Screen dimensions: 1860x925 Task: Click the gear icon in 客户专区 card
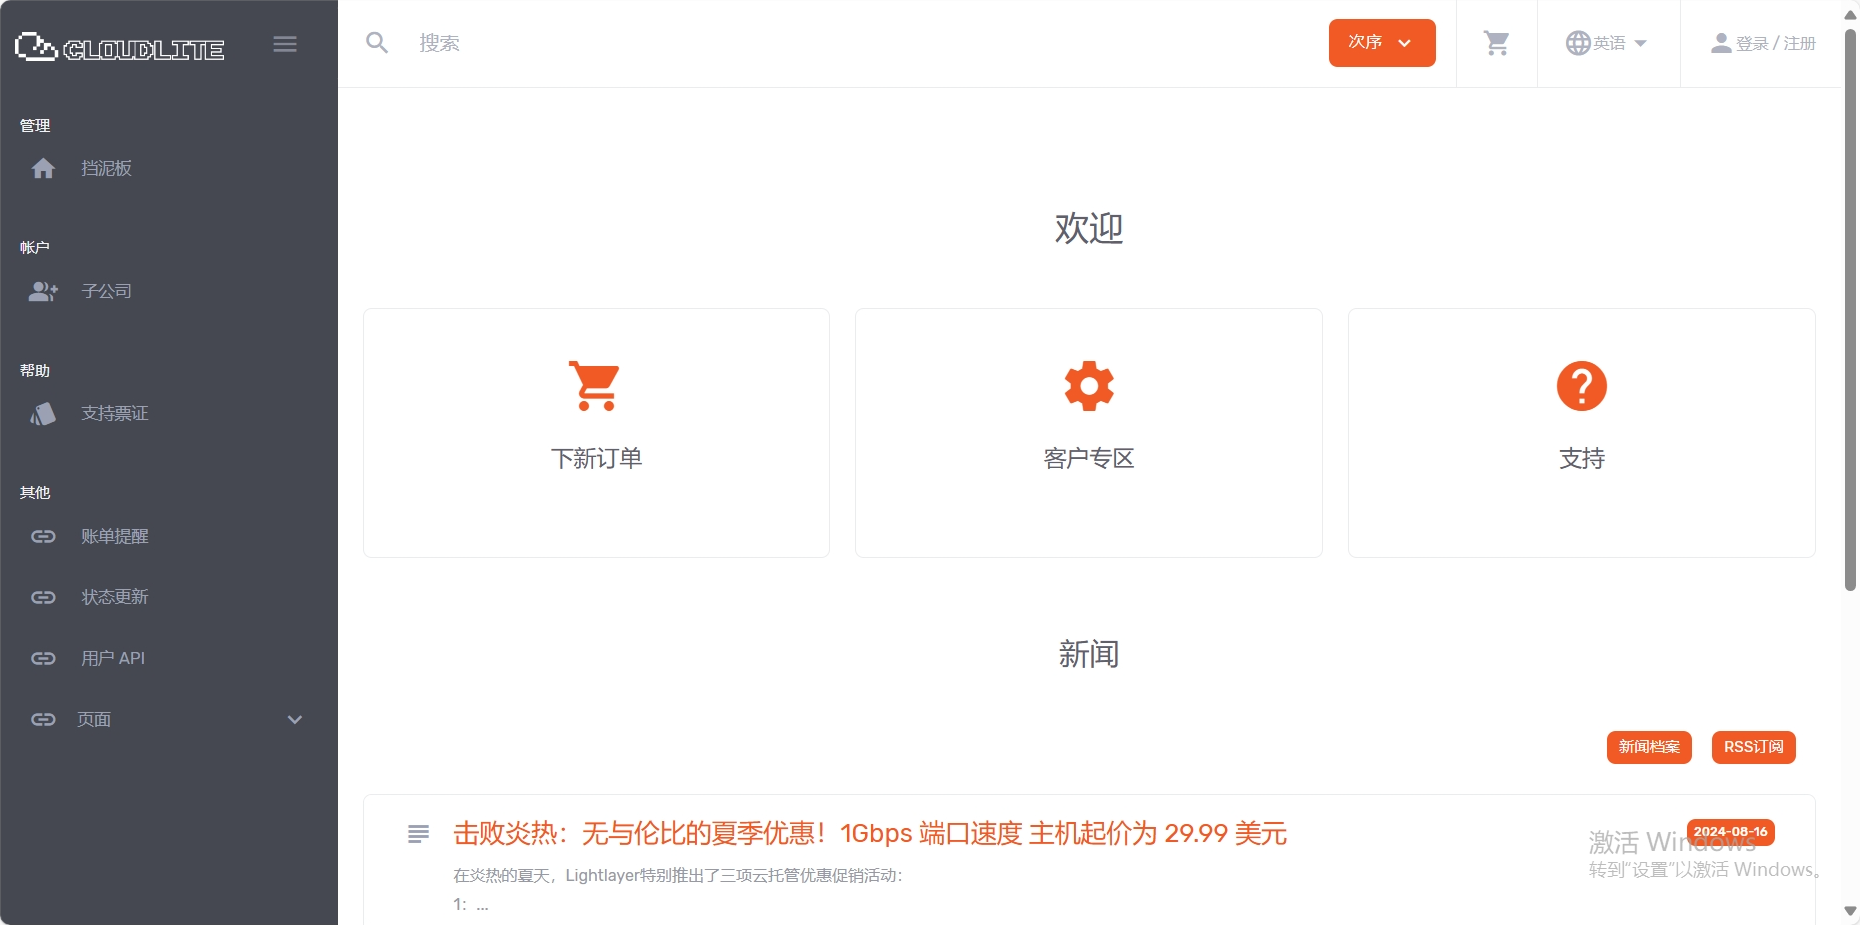click(x=1088, y=385)
